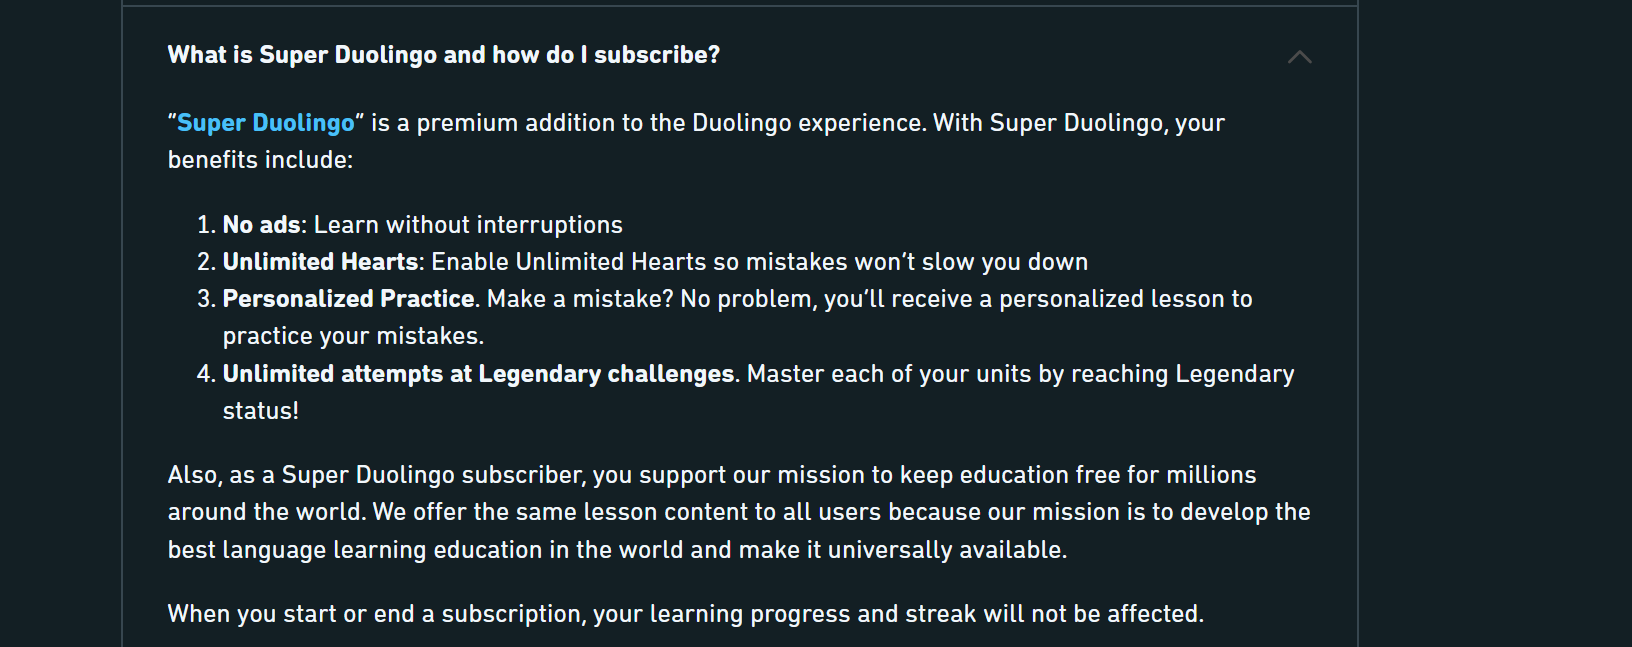Image resolution: width=1632 pixels, height=647 pixels.
Task: Click the word "status!" in item four
Action: pyautogui.click(x=260, y=411)
